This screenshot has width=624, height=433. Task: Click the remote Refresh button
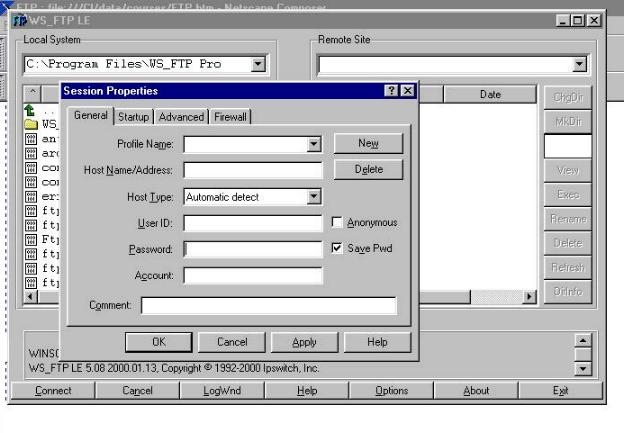pos(568,268)
